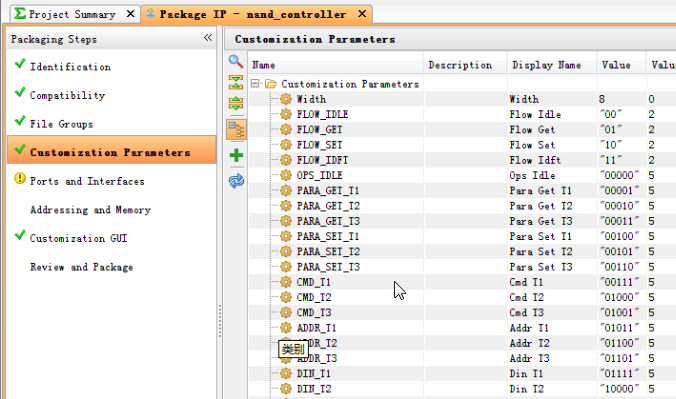Collapse all rows with the collapse-all icon
This screenshot has width=676, height=399.
coord(236,82)
